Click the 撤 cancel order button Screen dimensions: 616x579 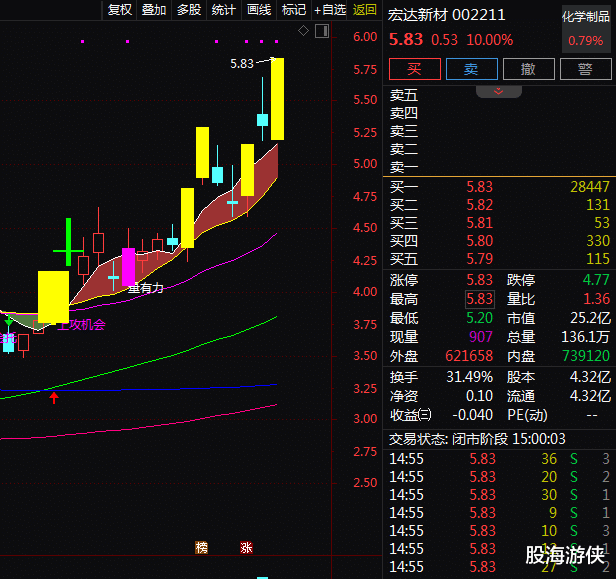(528, 69)
